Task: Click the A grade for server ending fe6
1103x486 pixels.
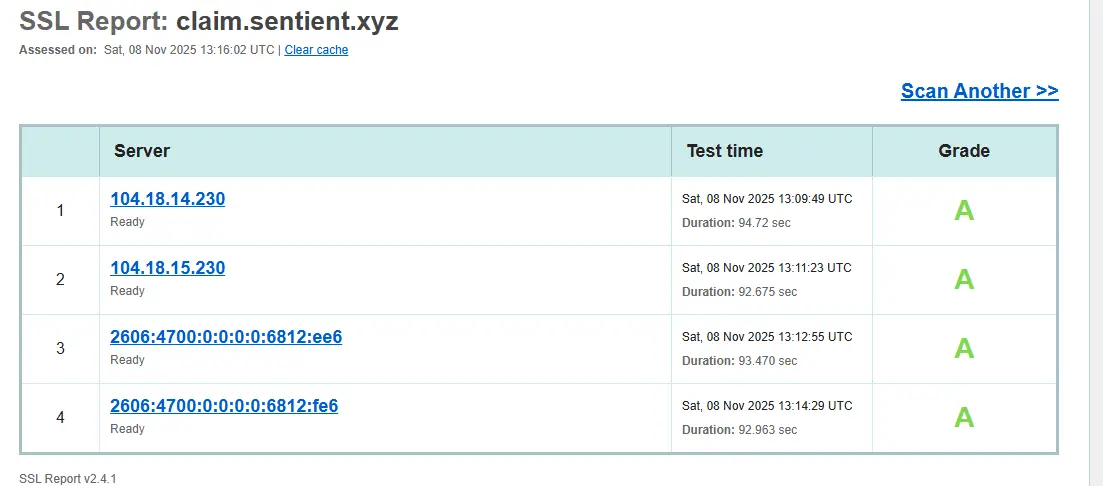Action: 964,417
